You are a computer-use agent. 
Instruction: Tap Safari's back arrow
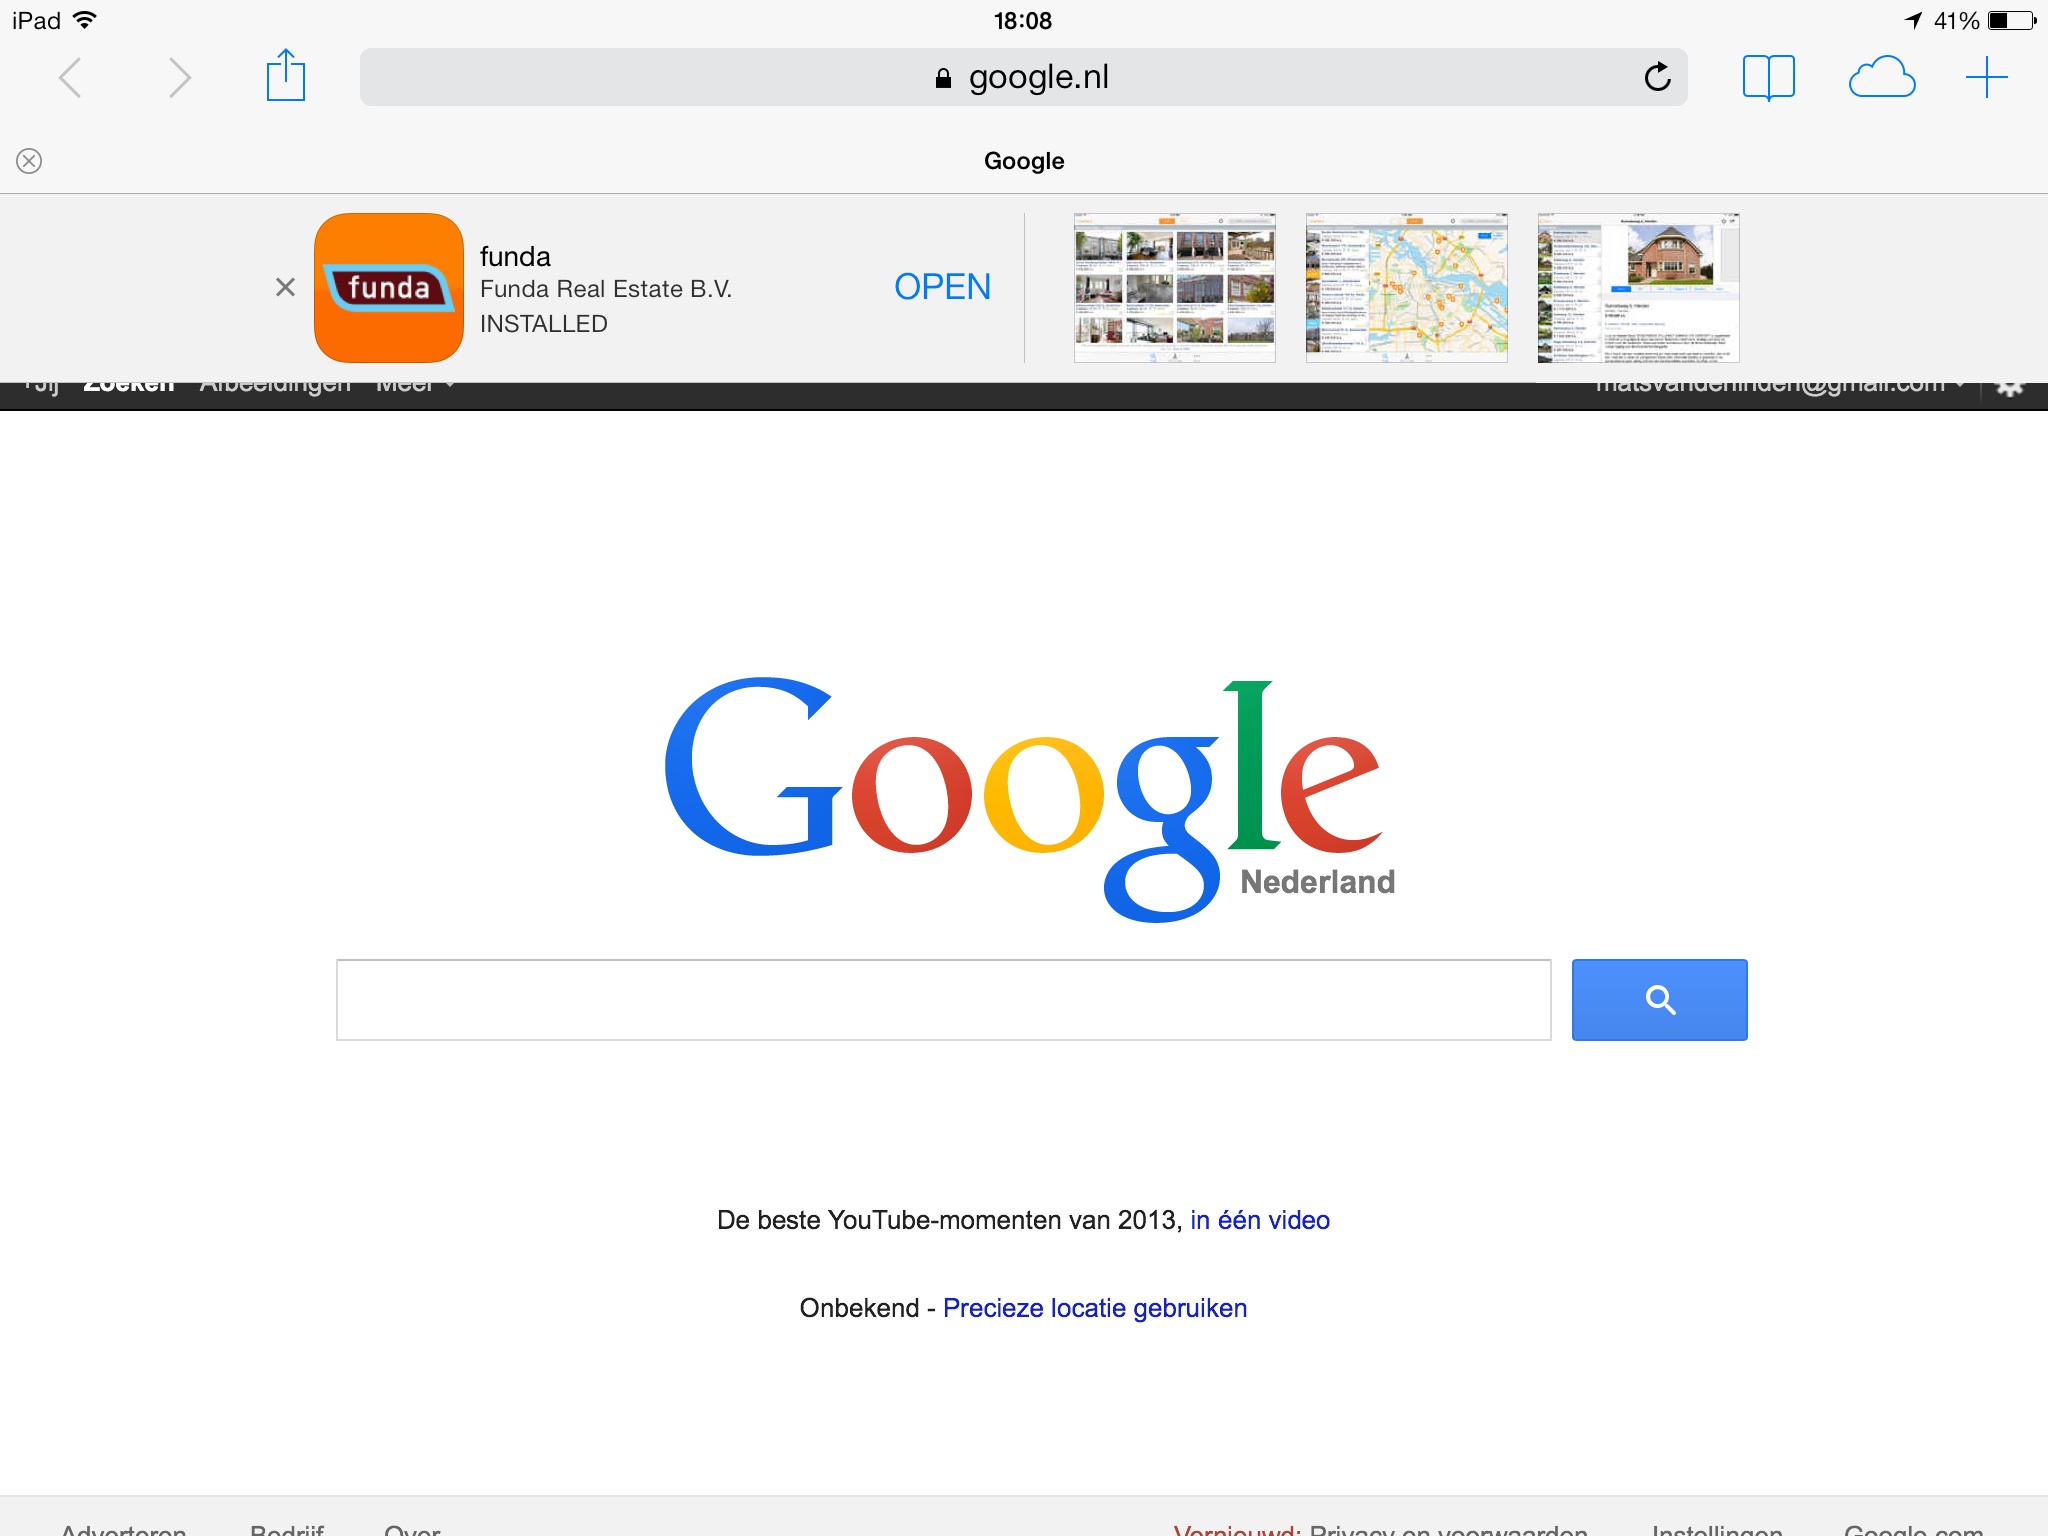click(x=70, y=78)
